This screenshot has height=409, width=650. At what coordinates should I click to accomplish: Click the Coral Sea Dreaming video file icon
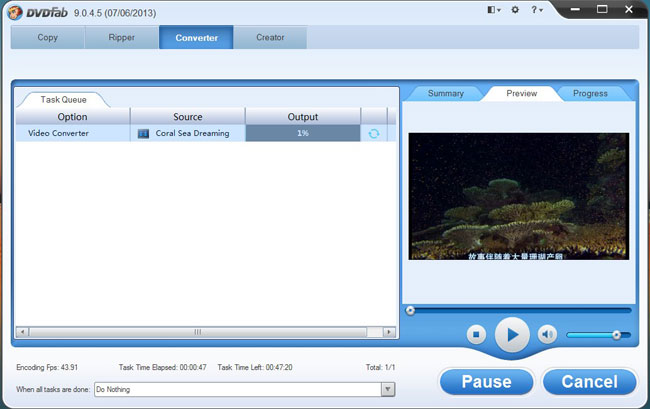point(143,133)
